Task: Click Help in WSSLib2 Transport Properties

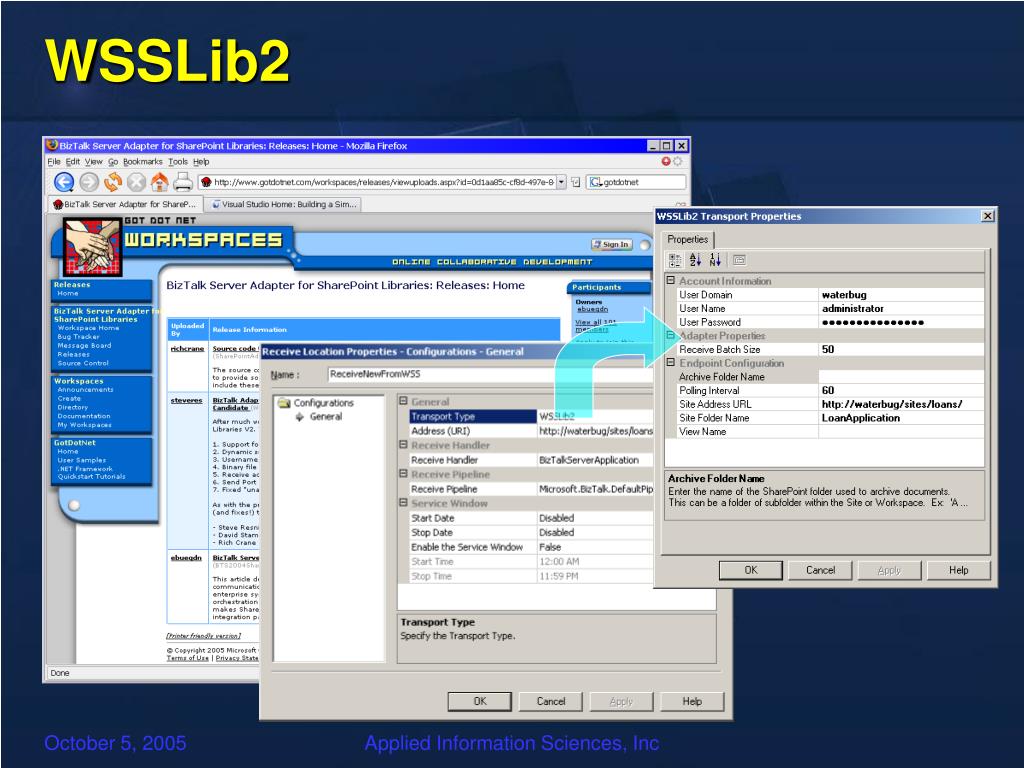Action: click(x=959, y=570)
